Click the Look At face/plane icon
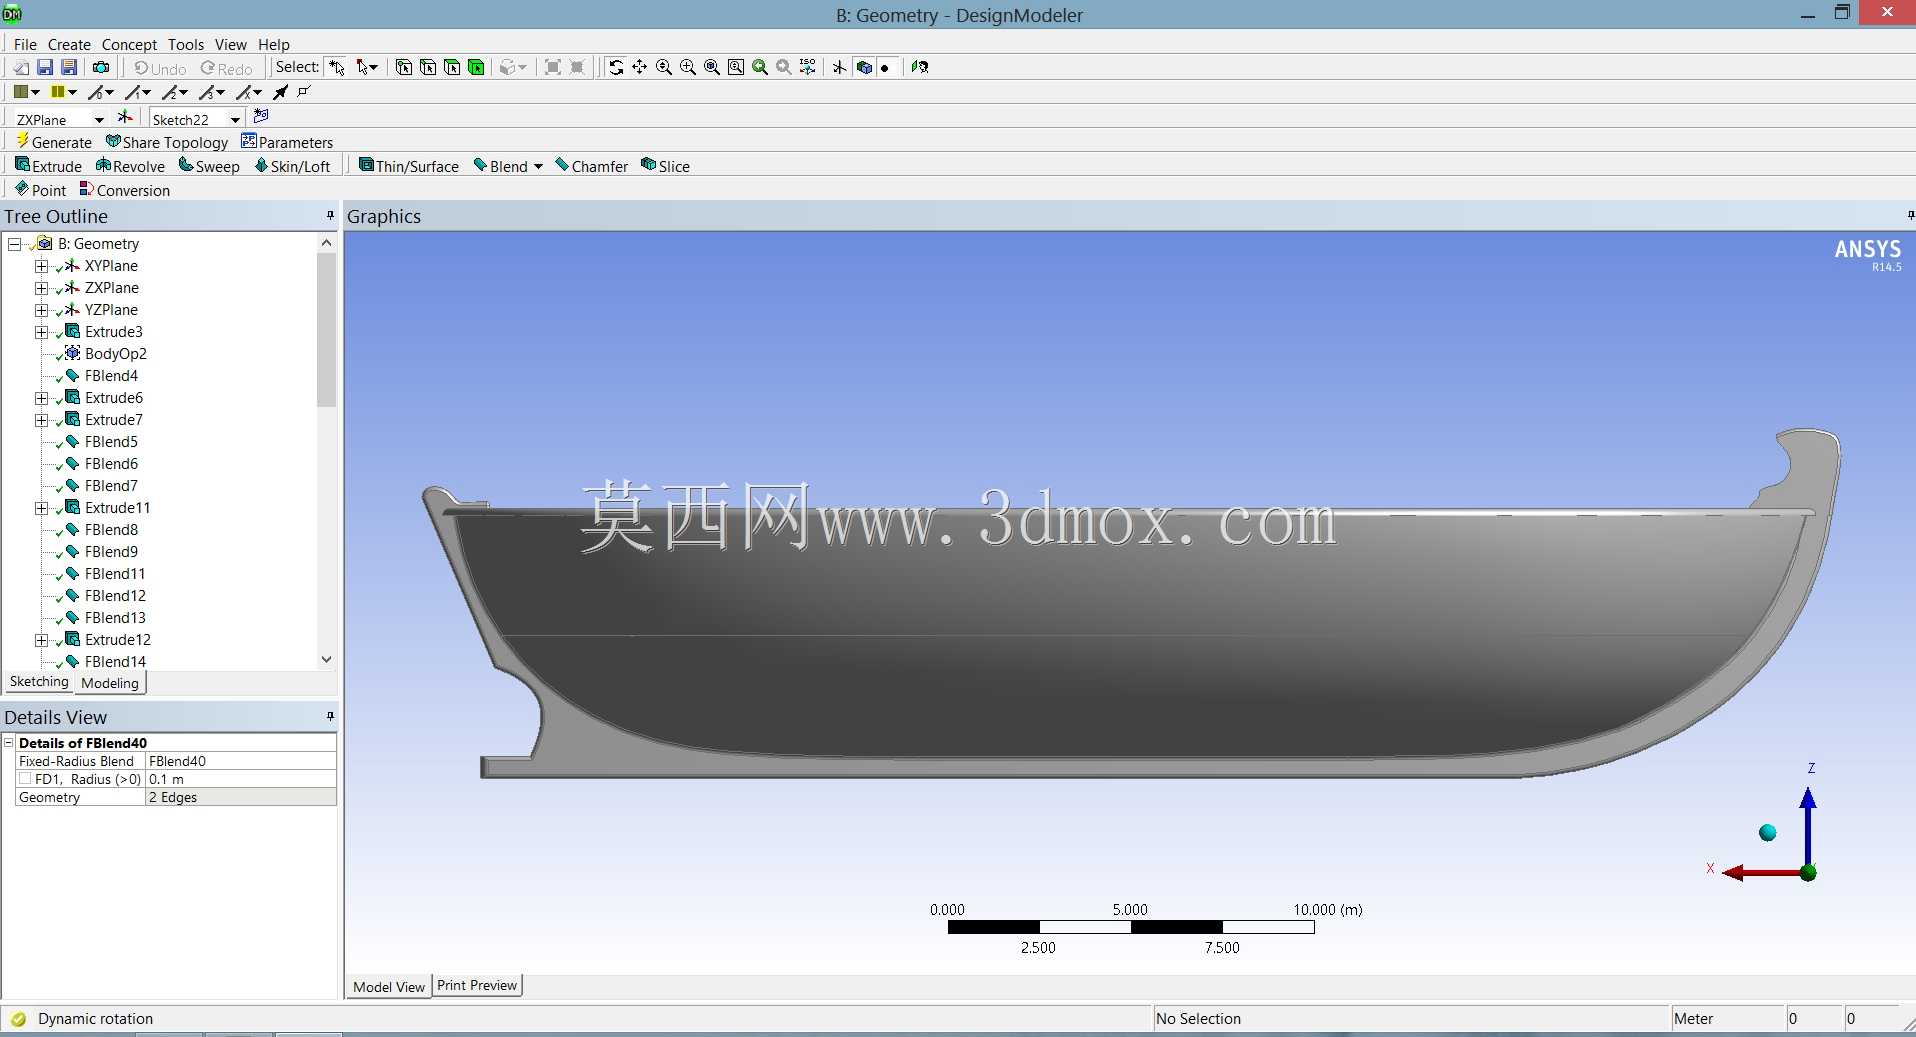Image resolution: width=1916 pixels, height=1037 pixels. pos(920,67)
